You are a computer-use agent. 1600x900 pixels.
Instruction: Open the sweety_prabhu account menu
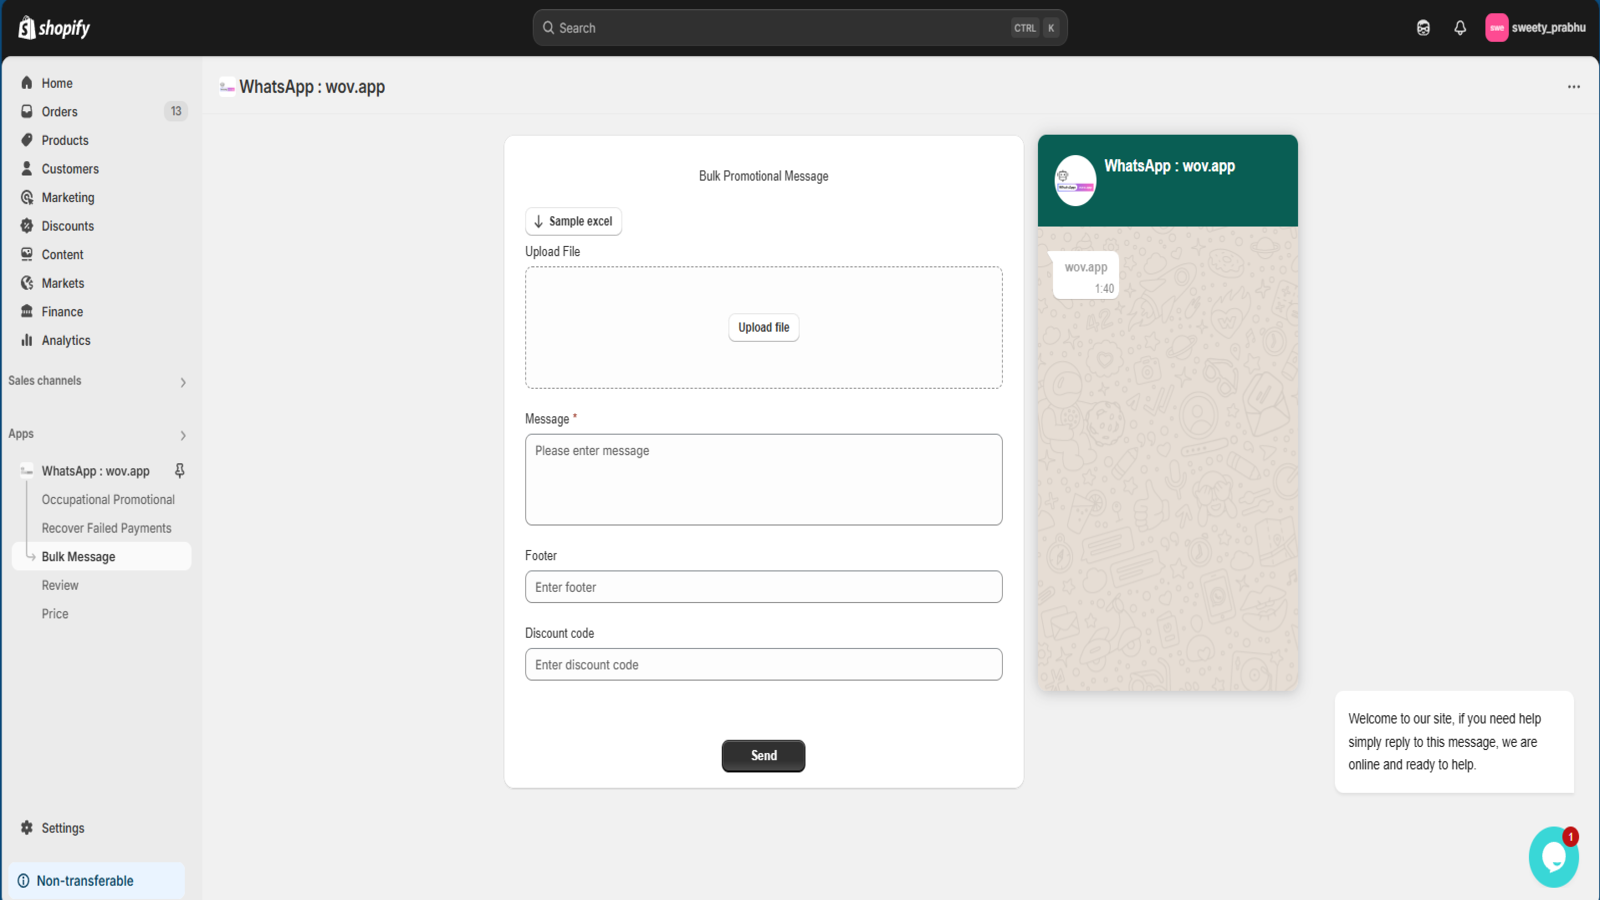[x=1536, y=28]
